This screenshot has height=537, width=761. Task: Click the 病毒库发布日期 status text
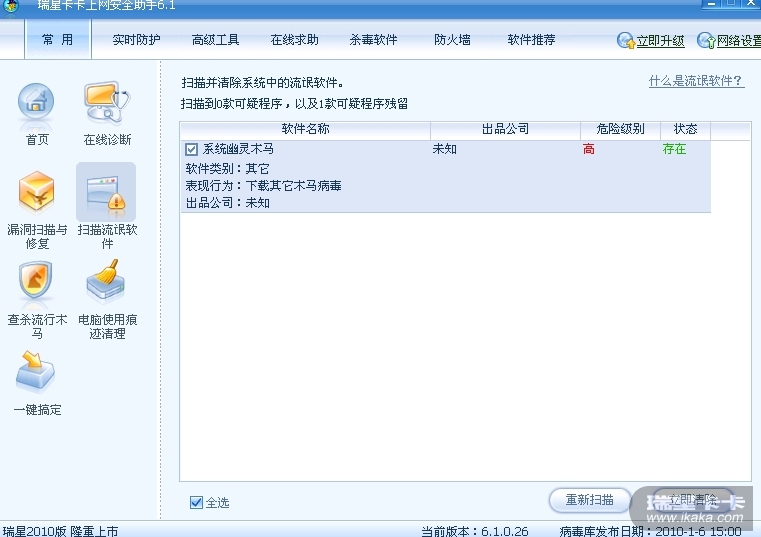click(x=650, y=531)
